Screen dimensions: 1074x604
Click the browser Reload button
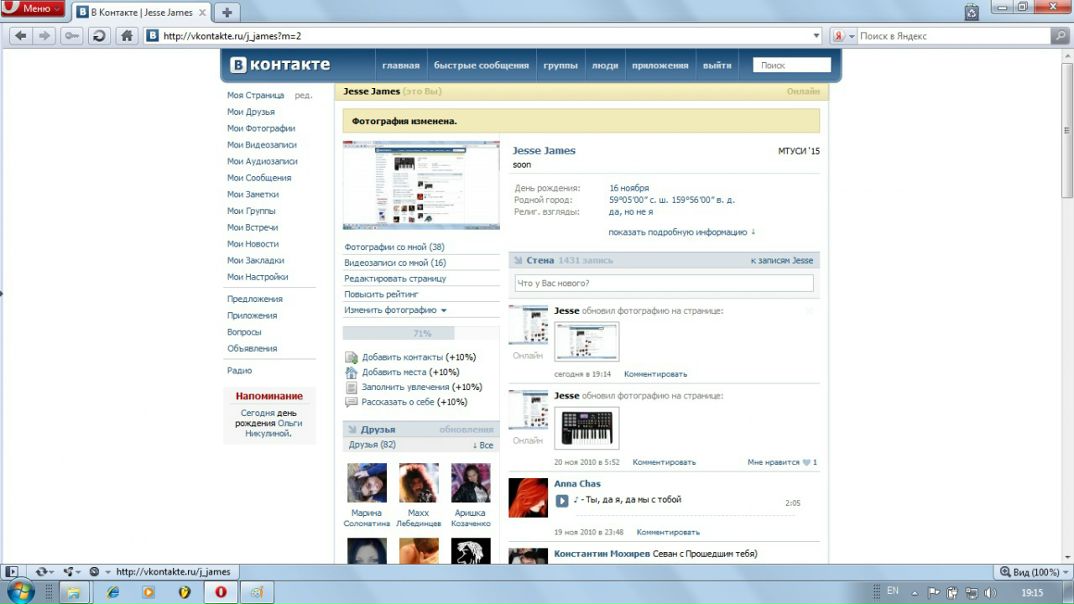99,36
